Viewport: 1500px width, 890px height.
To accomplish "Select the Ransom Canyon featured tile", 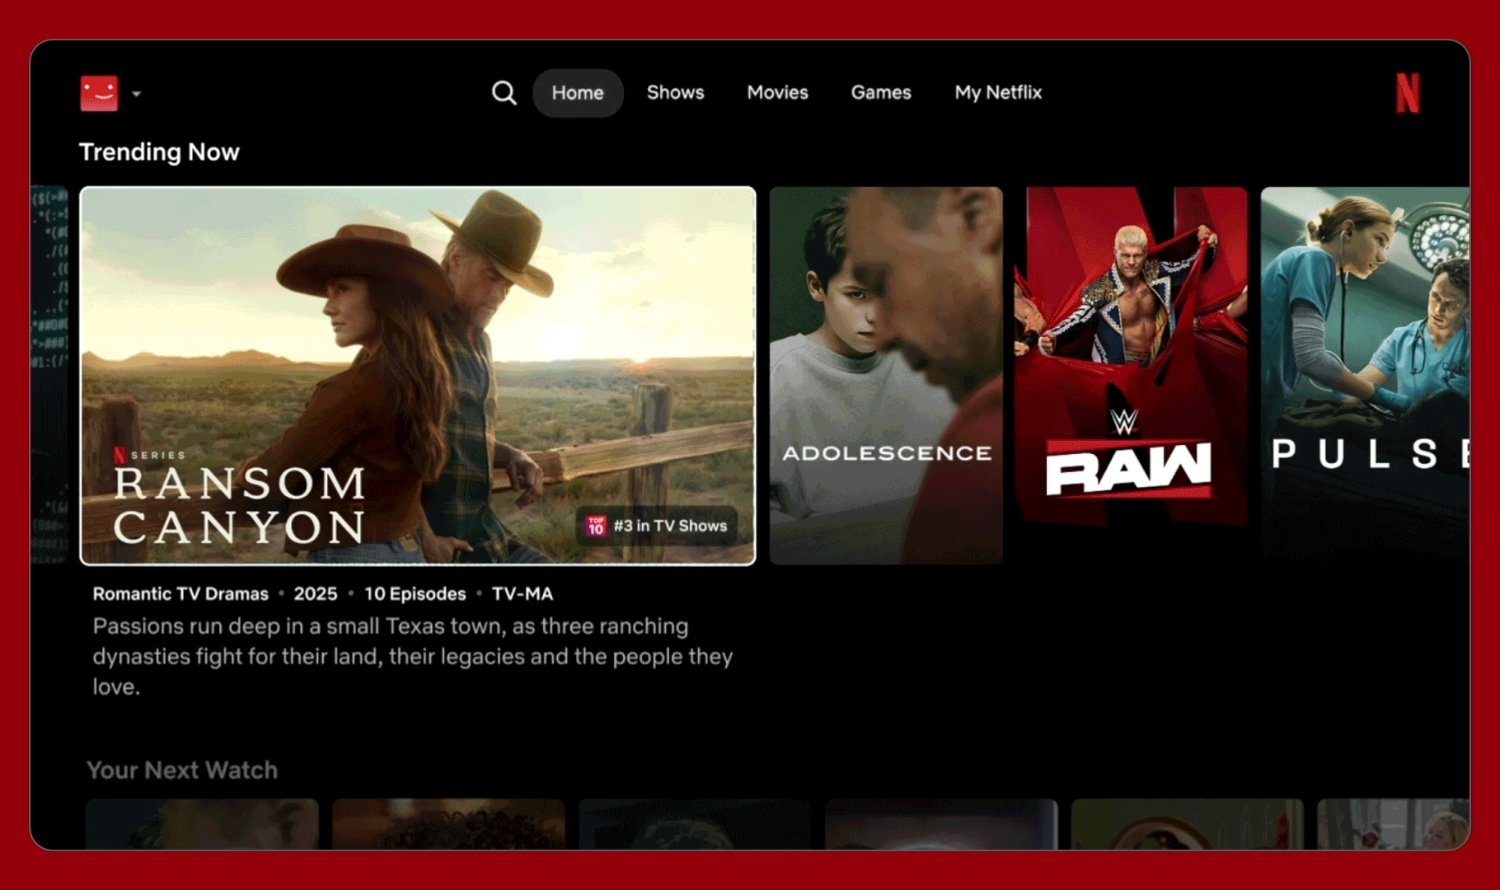I will click(418, 376).
